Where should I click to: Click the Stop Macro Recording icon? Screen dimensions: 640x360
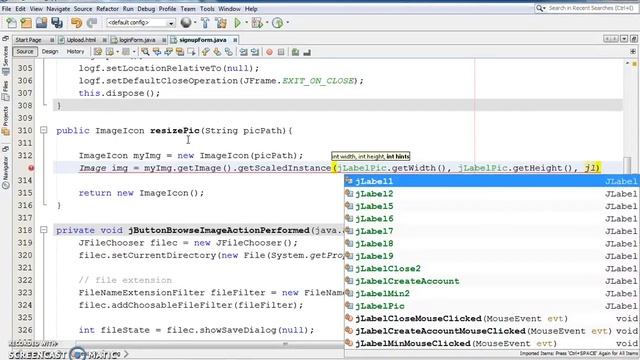point(281,52)
